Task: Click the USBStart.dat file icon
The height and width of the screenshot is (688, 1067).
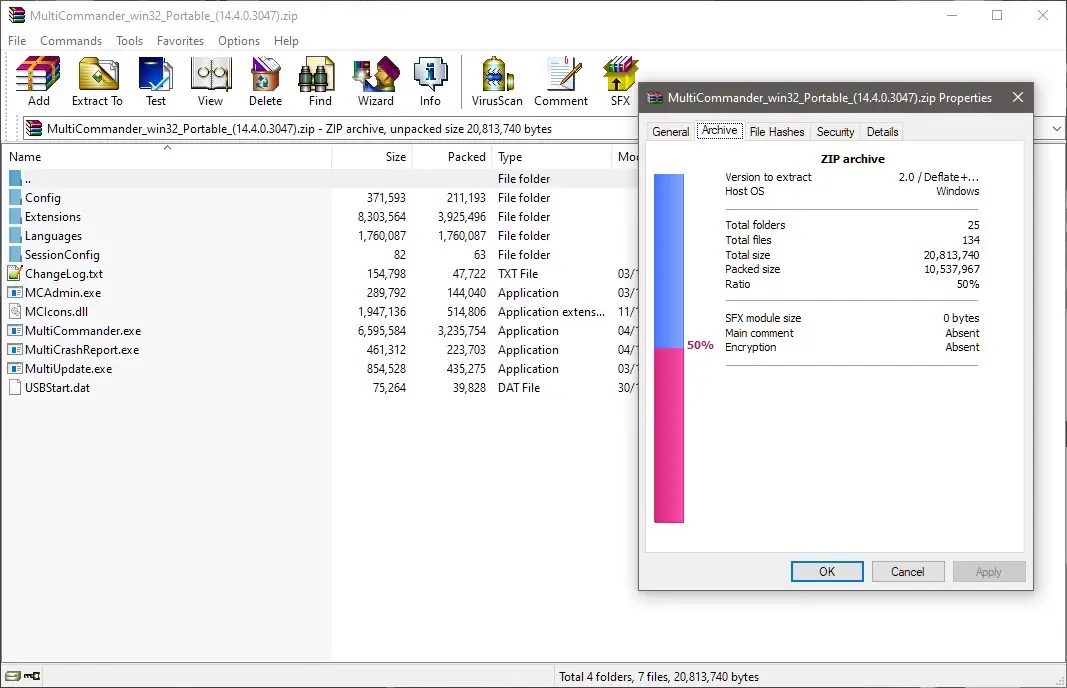Action: coord(15,387)
